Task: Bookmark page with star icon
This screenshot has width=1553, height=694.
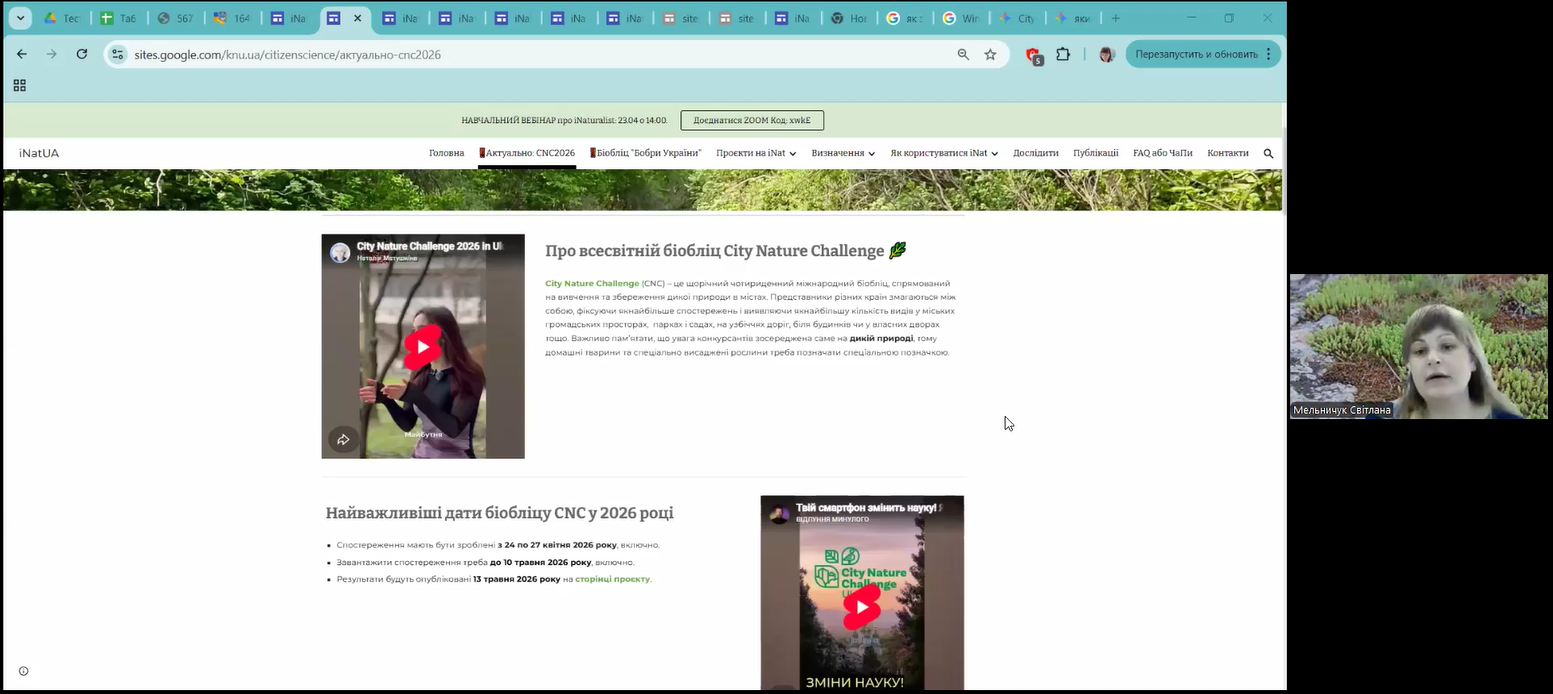Action: 990,54
